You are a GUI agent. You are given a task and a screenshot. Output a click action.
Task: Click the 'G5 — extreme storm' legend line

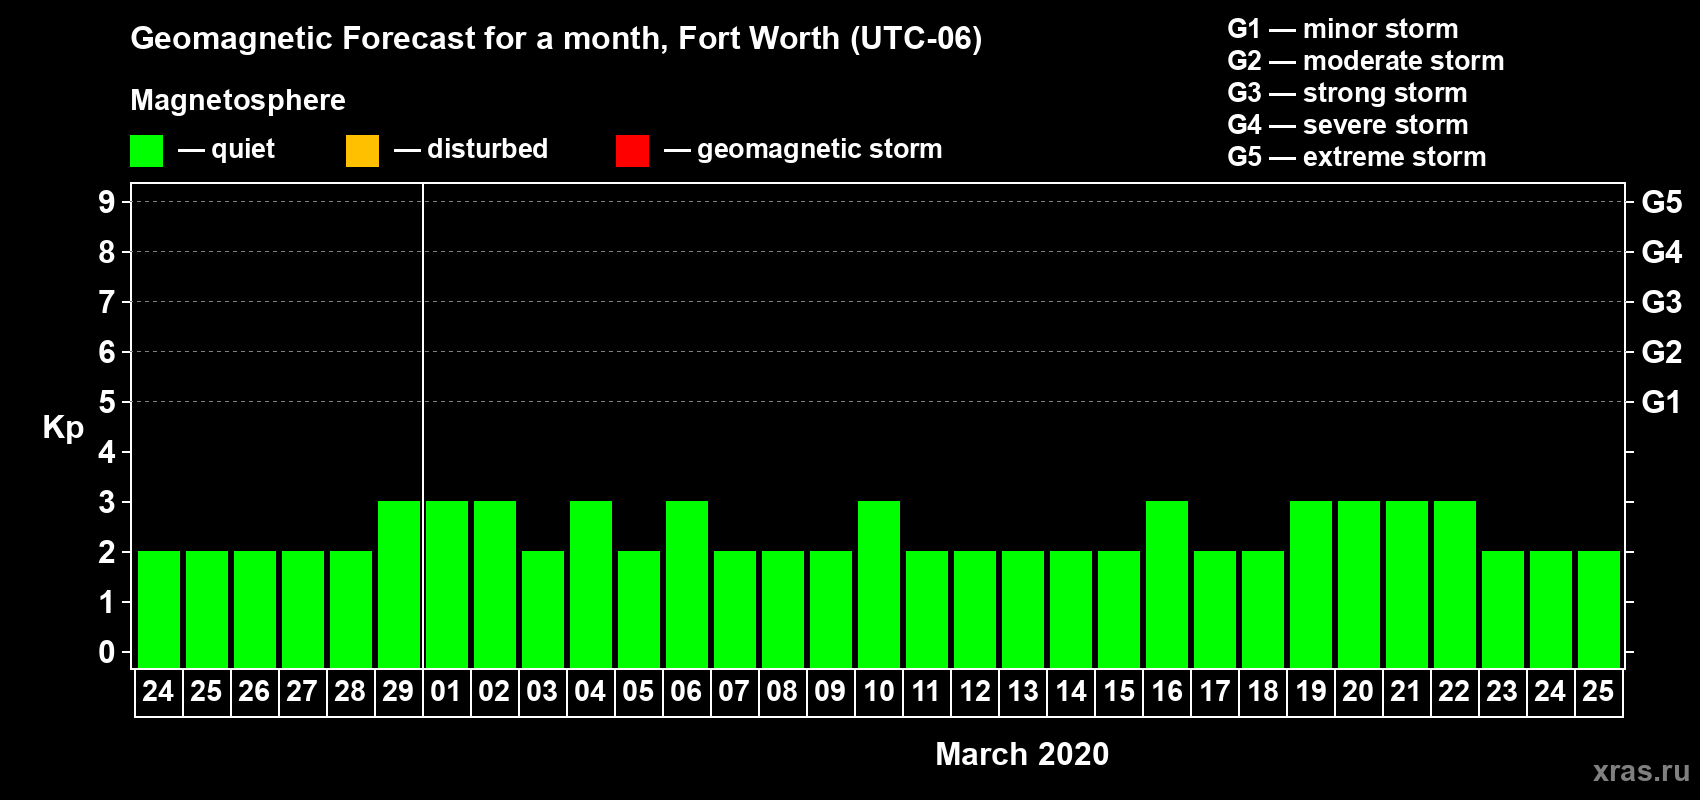point(1357,157)
